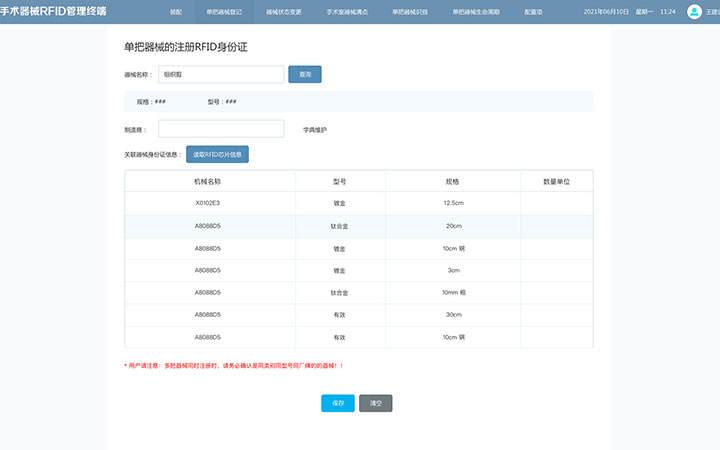Select the X0102E3 table row
This screenshot has width=720, height=450.
pos(358,203)
